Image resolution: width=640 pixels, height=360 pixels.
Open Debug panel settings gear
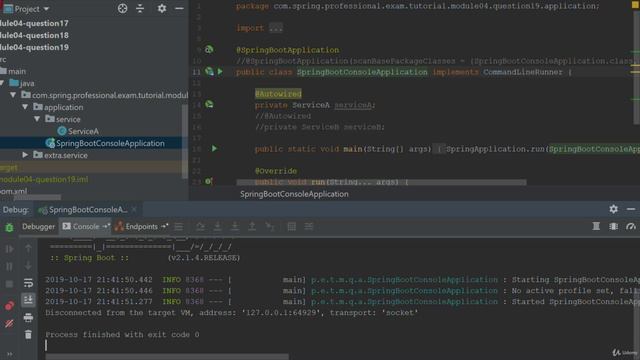click(613, 209)
